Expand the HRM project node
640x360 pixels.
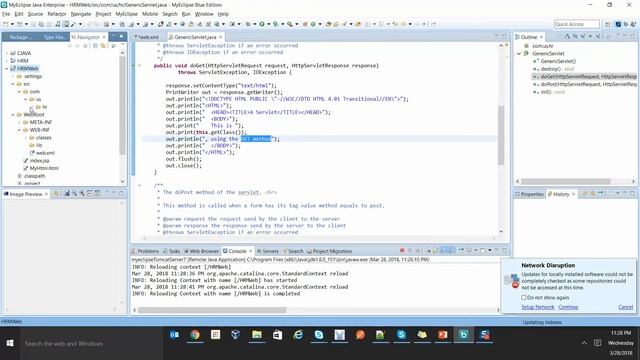7,61
